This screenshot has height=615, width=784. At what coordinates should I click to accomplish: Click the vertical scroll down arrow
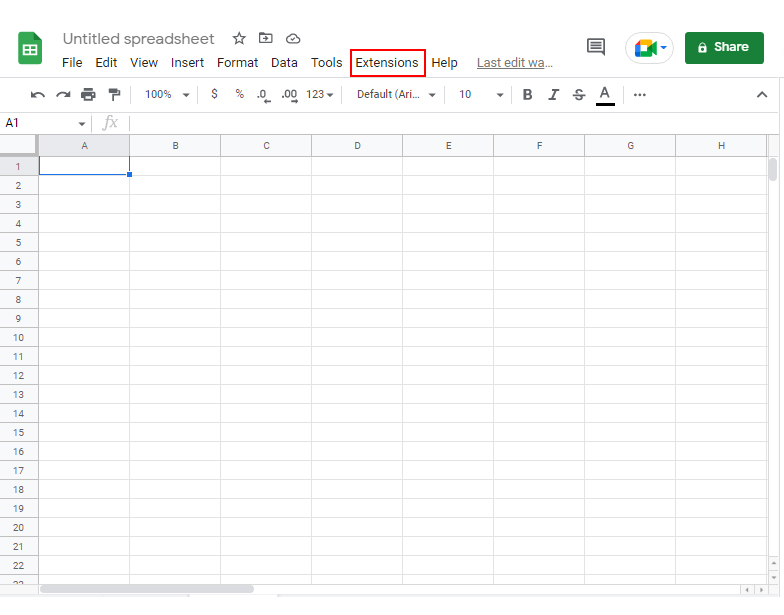click(x=774, y=578)
